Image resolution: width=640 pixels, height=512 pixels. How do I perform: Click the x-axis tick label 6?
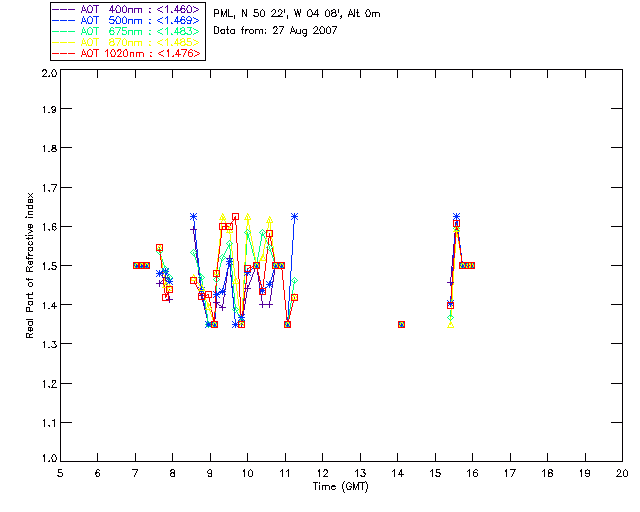pos(98,473)
